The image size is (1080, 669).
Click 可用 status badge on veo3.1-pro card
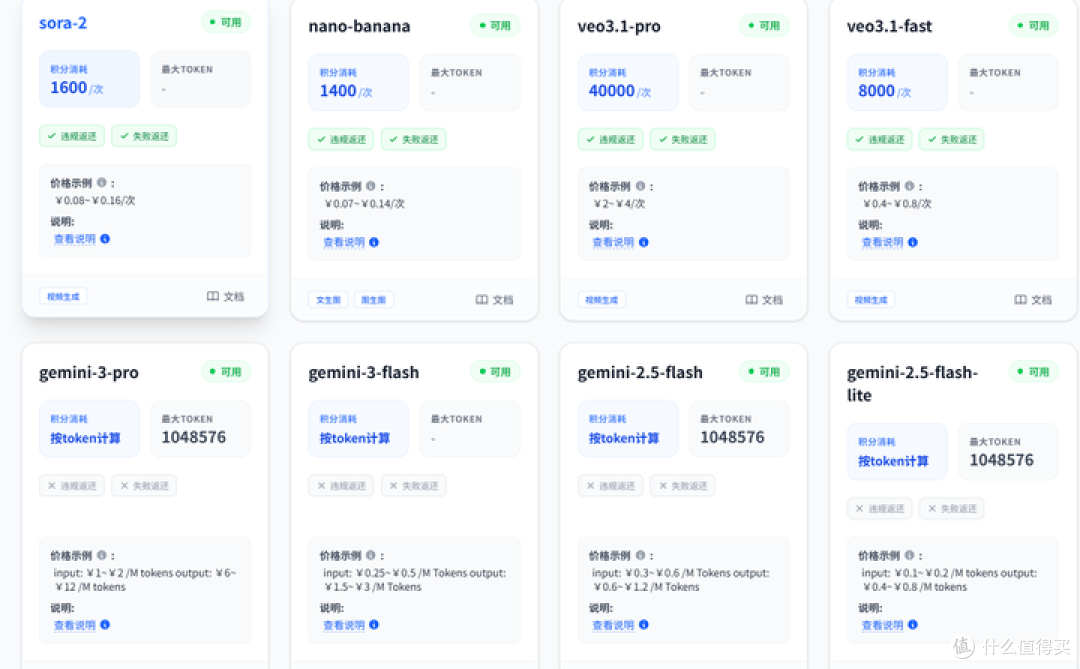tap(765, 25)
